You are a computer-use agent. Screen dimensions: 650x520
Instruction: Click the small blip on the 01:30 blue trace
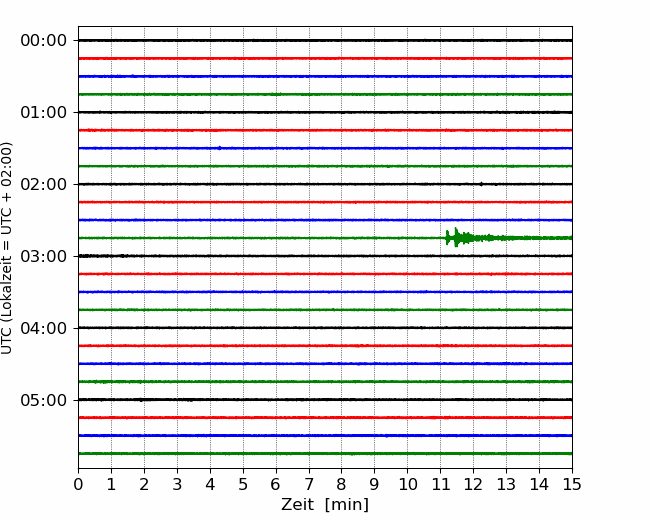pyautogui.click(x=219, y=148)
